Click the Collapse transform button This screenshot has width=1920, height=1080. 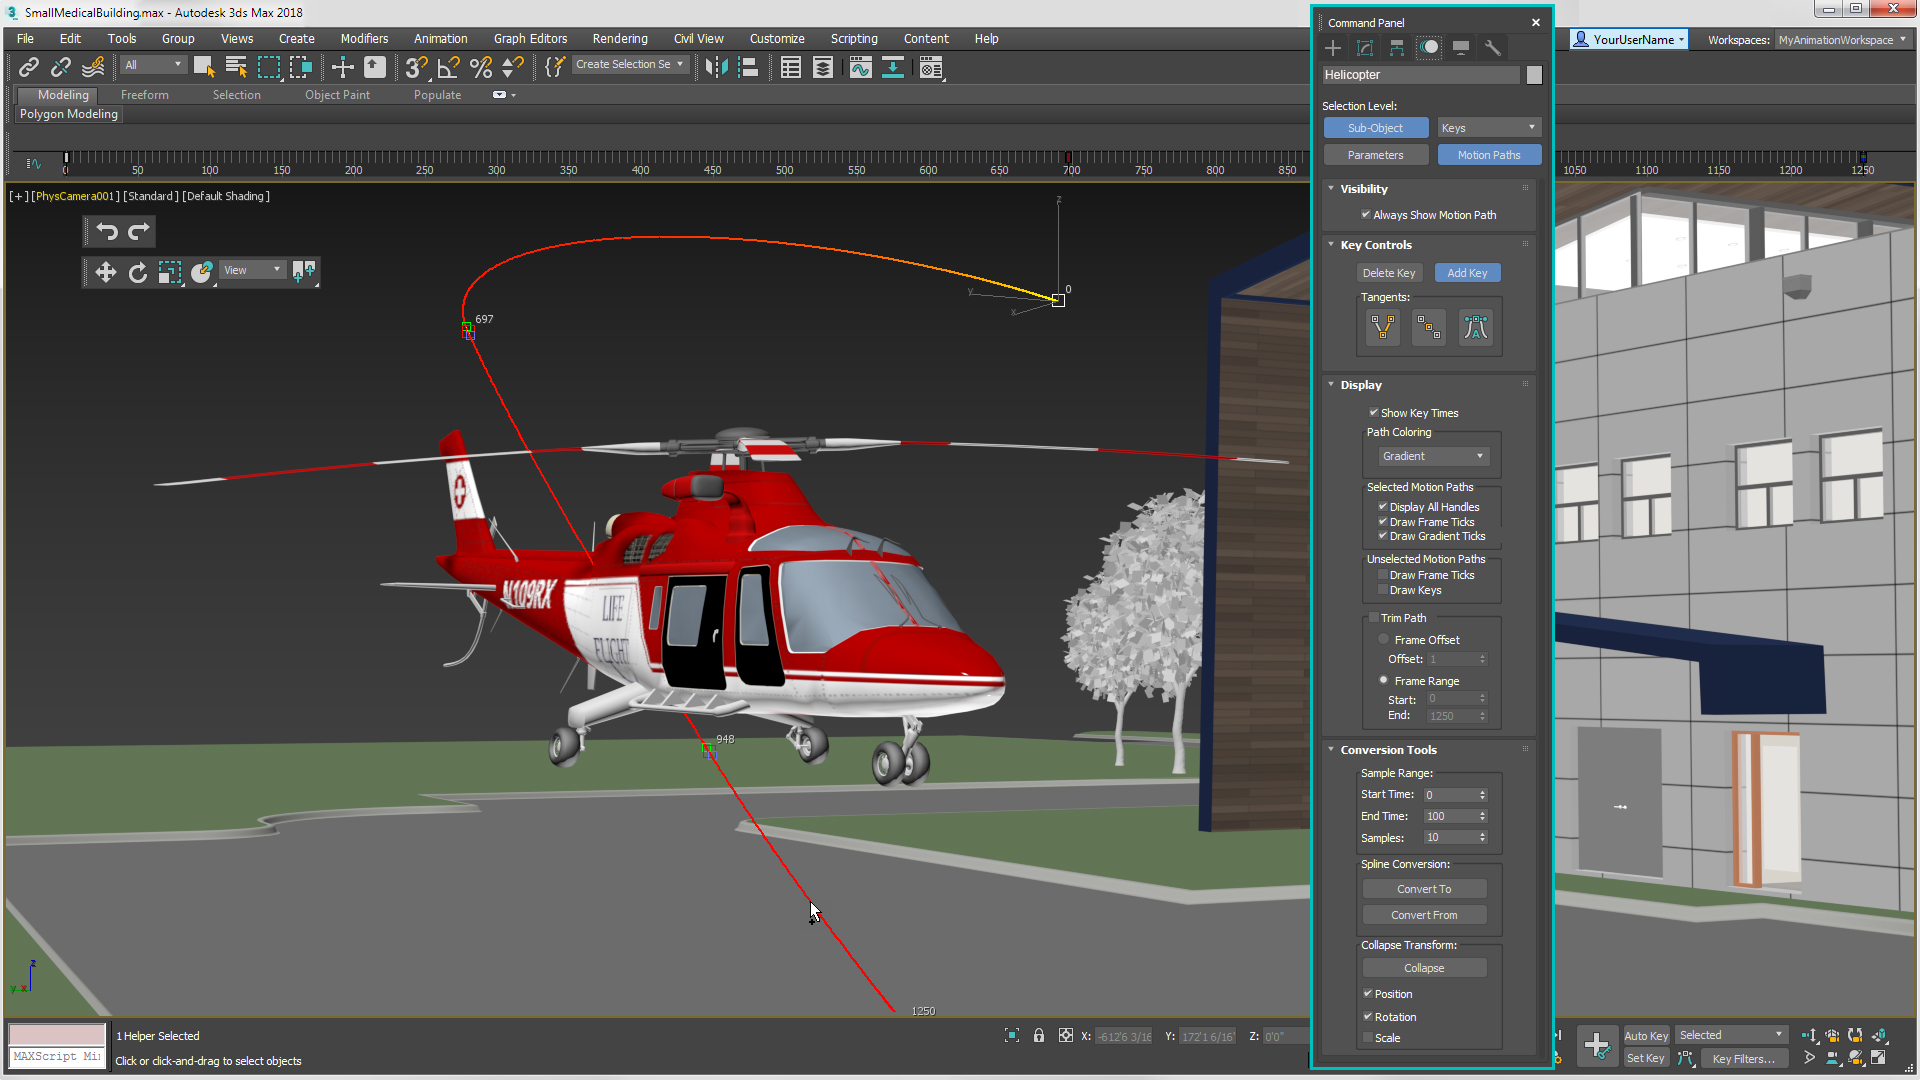tap(1423, 968)
